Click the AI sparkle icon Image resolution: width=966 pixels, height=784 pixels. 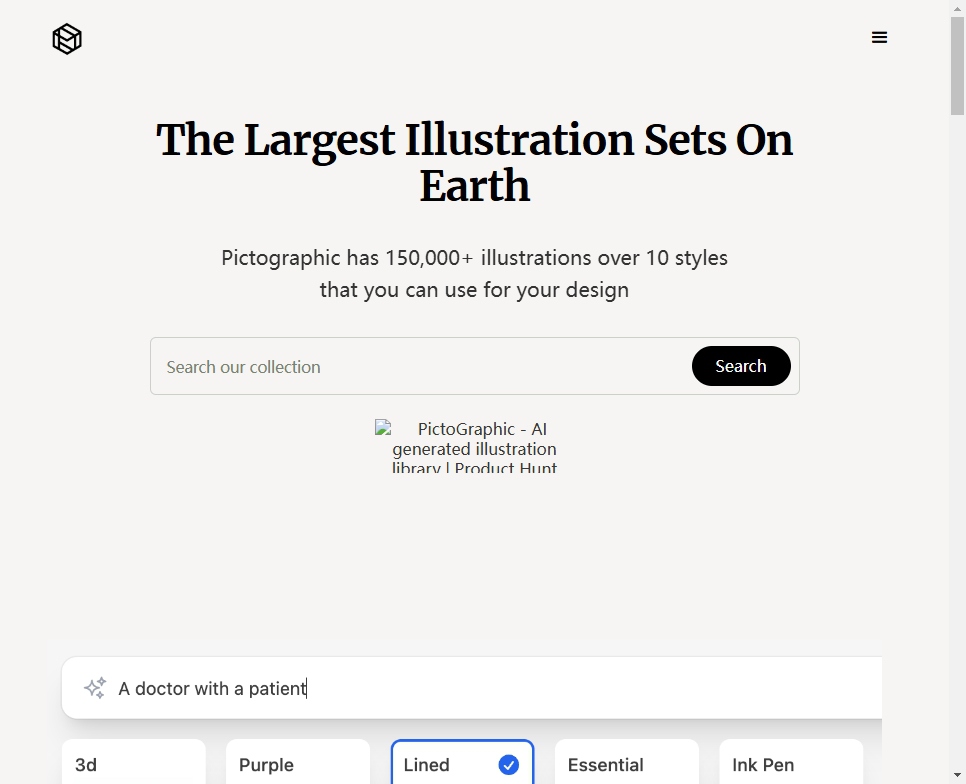pyautogui.click(x=95, y=688)
